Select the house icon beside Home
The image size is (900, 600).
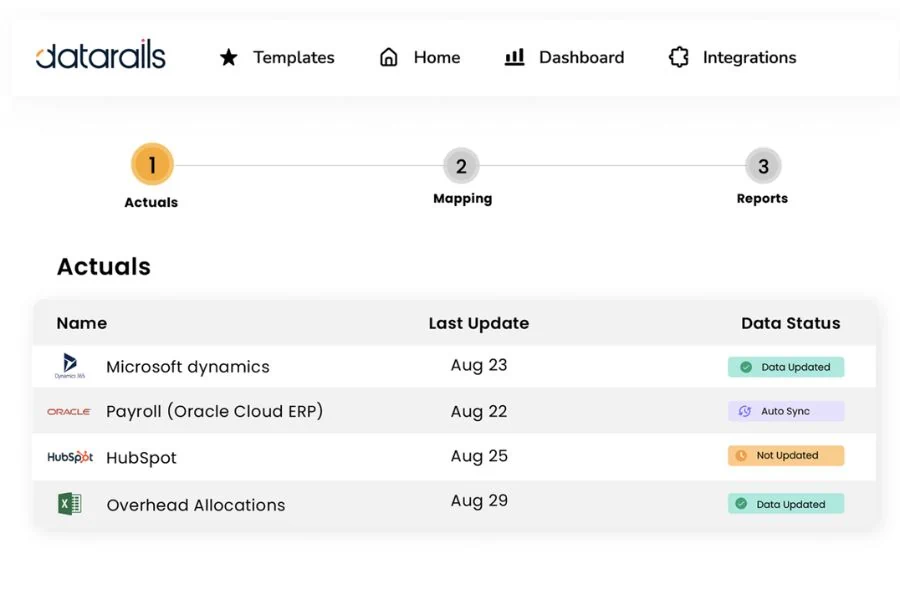coord(388,57)
